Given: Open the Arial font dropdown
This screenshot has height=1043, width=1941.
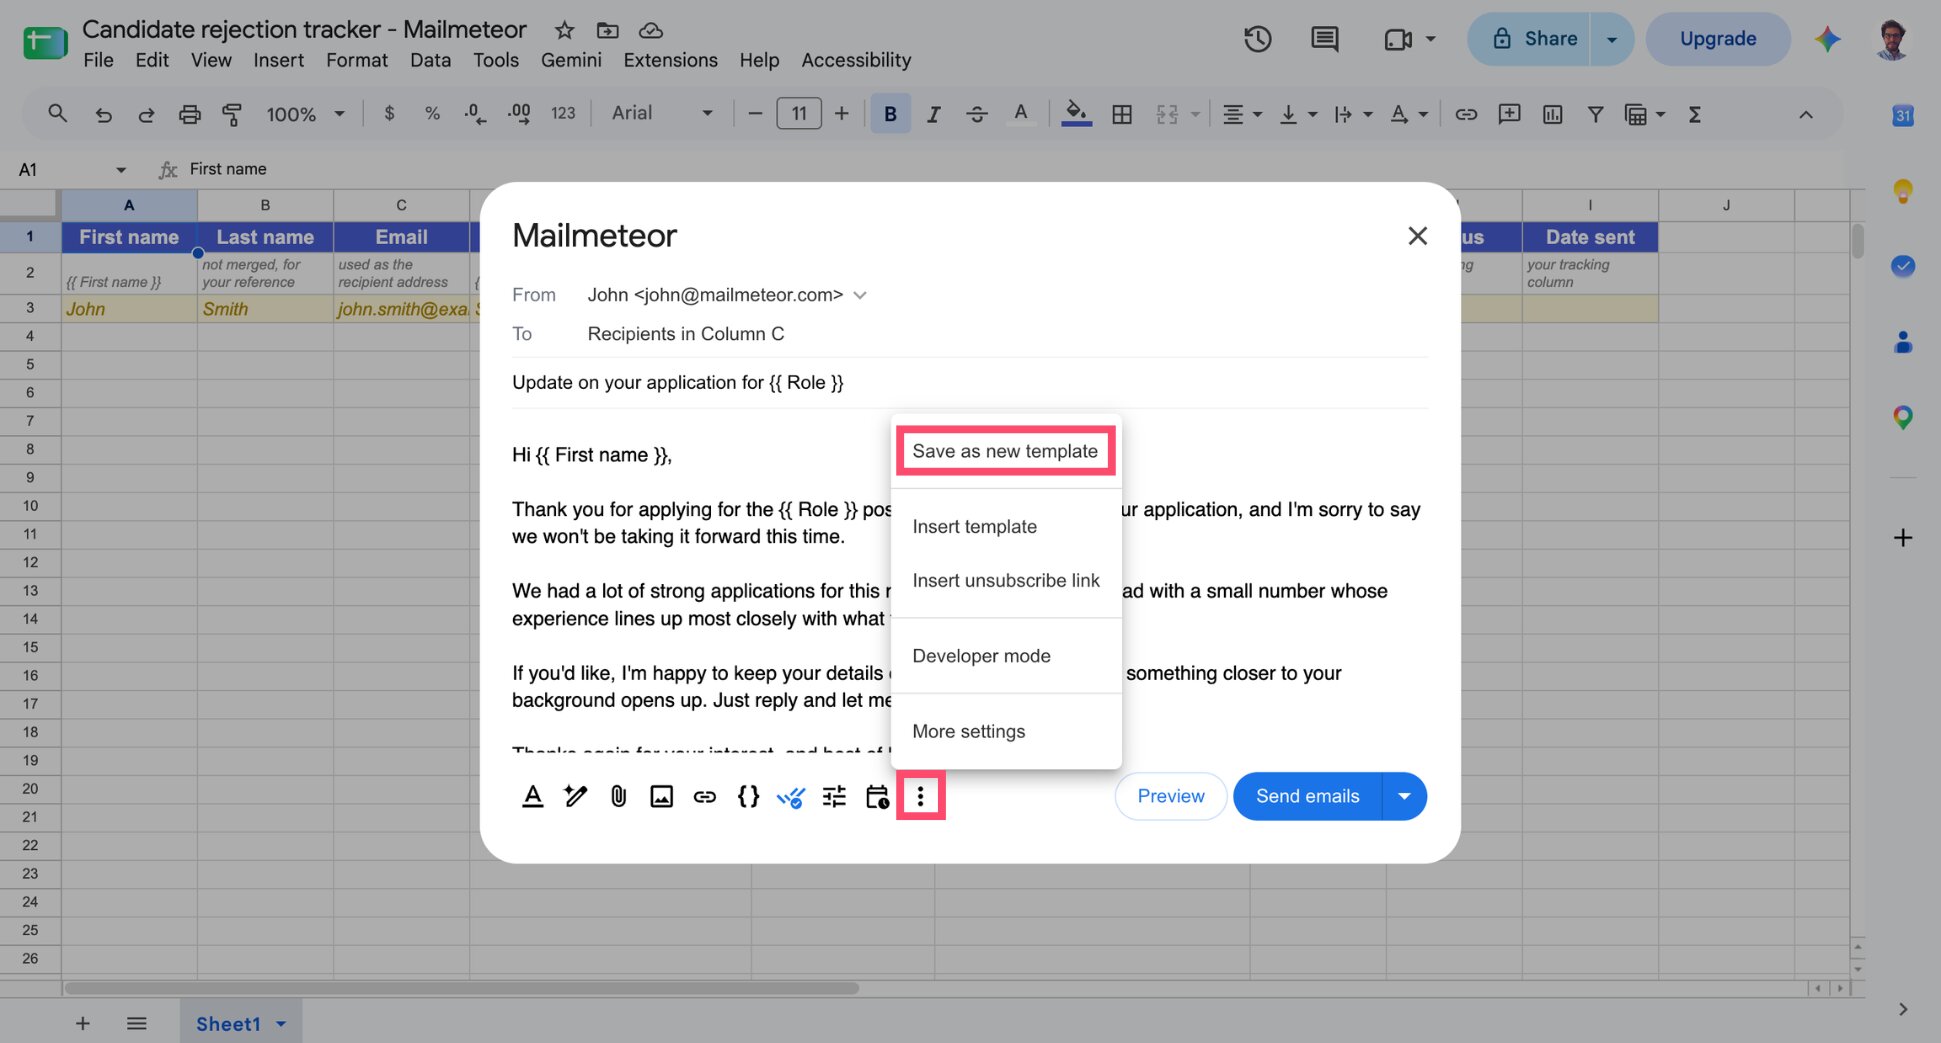Looking at the screenshot, I should click(x=662, y=114).
